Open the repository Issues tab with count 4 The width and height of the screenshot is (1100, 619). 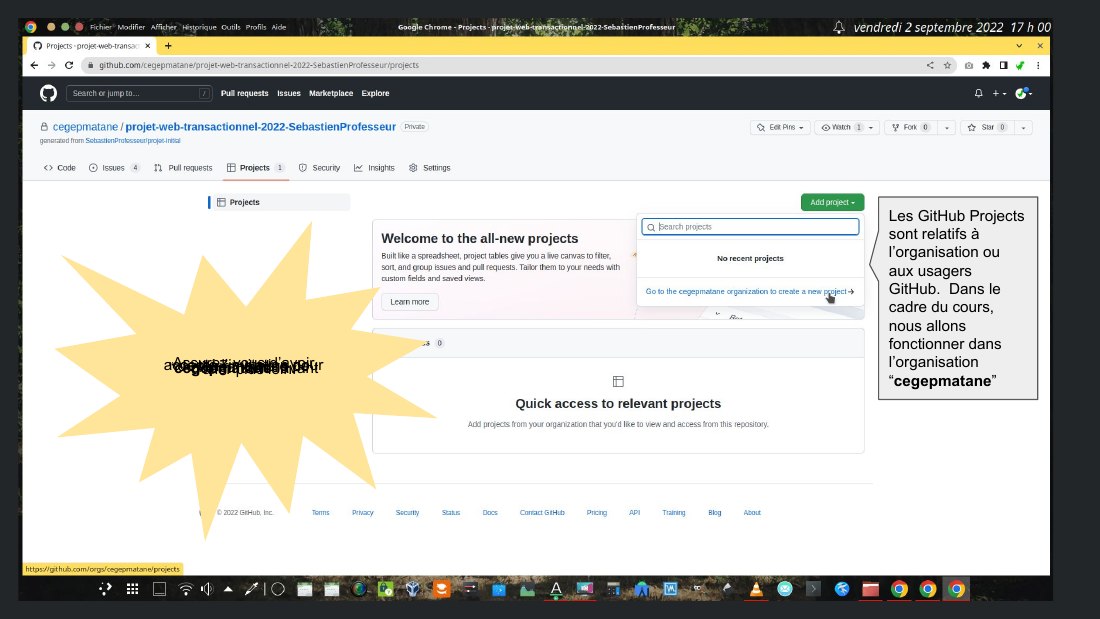click(114, 168)
